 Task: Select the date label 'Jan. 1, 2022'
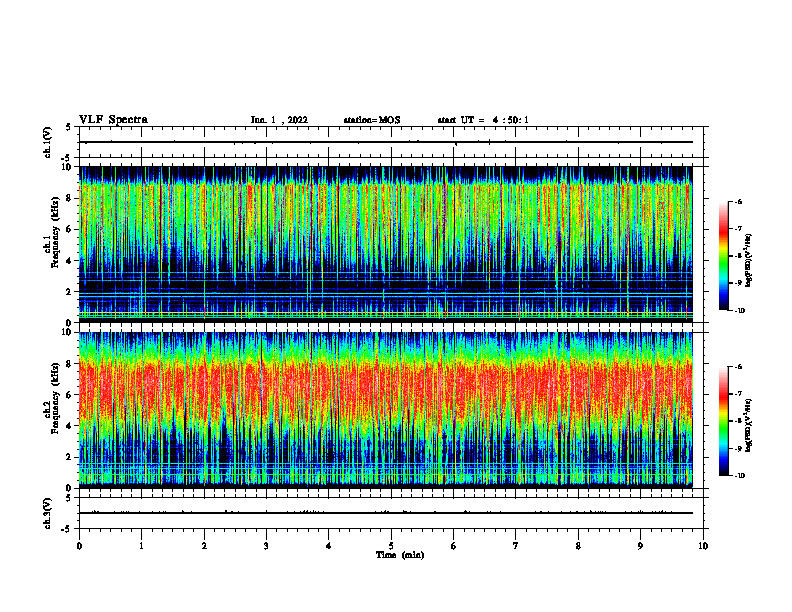pyautogui.click(x=279, y=120)
